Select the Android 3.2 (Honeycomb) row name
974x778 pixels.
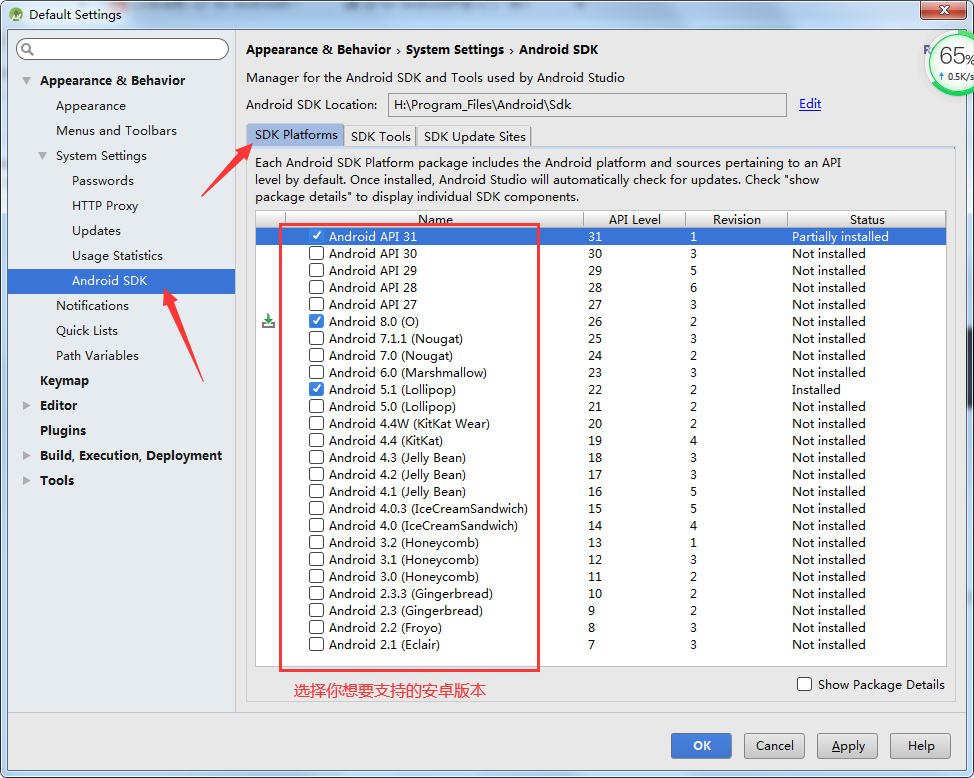pos(404,542)
